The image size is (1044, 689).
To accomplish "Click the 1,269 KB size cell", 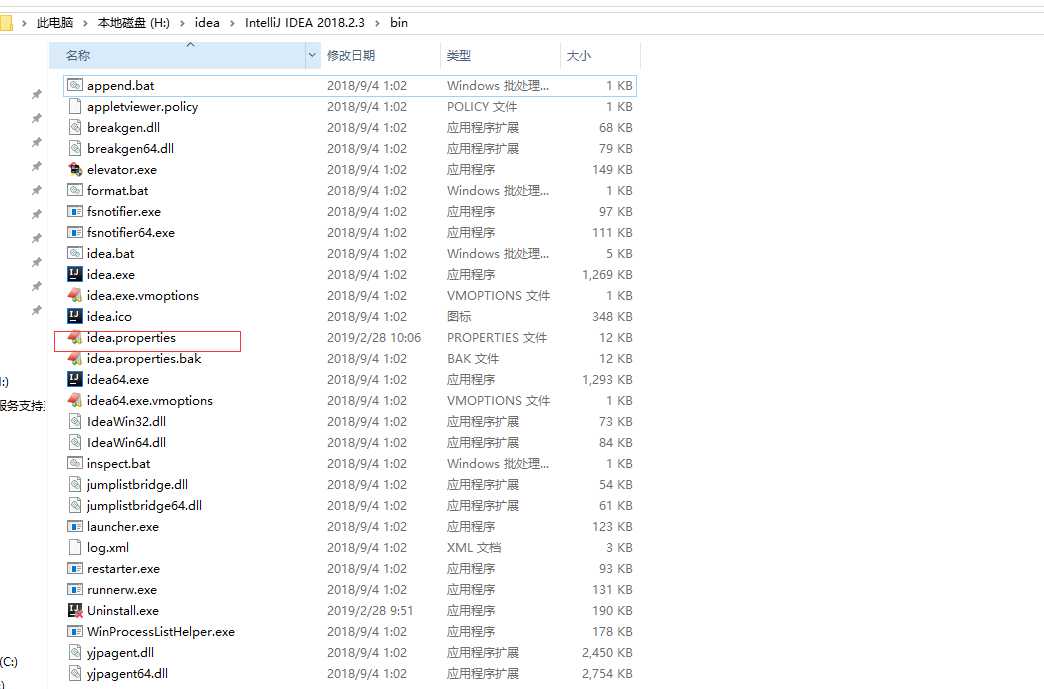I will (607, 274).
